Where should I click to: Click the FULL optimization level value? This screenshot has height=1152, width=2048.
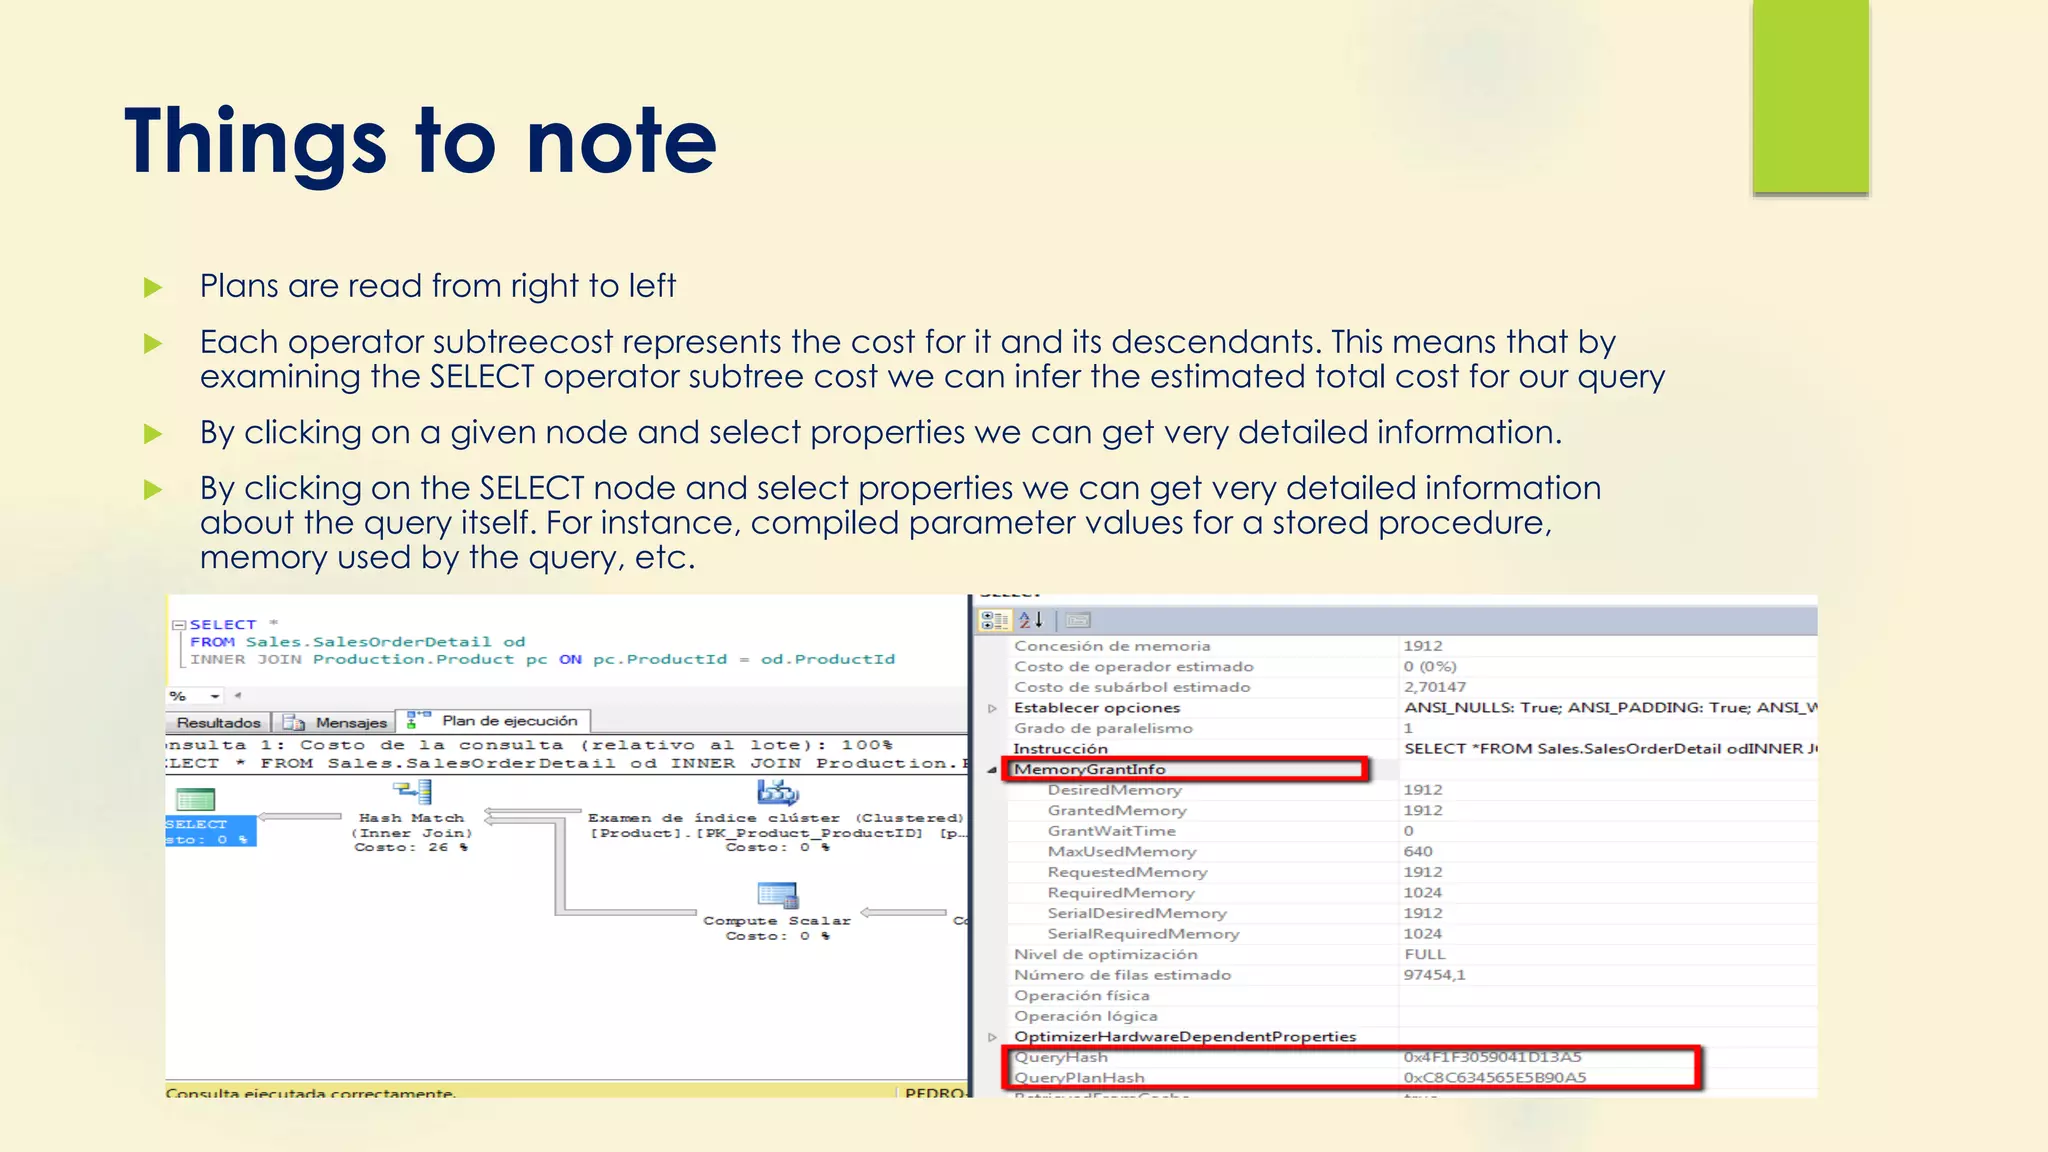click(x=1424, y=955)
